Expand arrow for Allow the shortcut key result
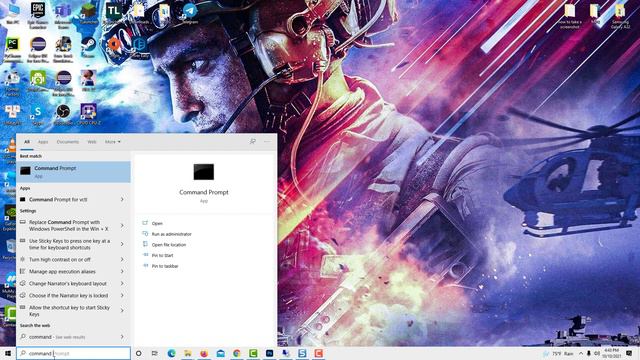 (x=122, y=311)
